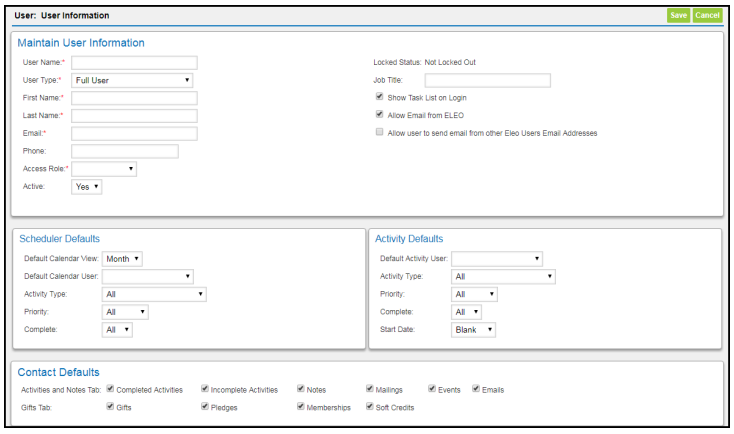Toggle the Gifts checkbox

110,406
